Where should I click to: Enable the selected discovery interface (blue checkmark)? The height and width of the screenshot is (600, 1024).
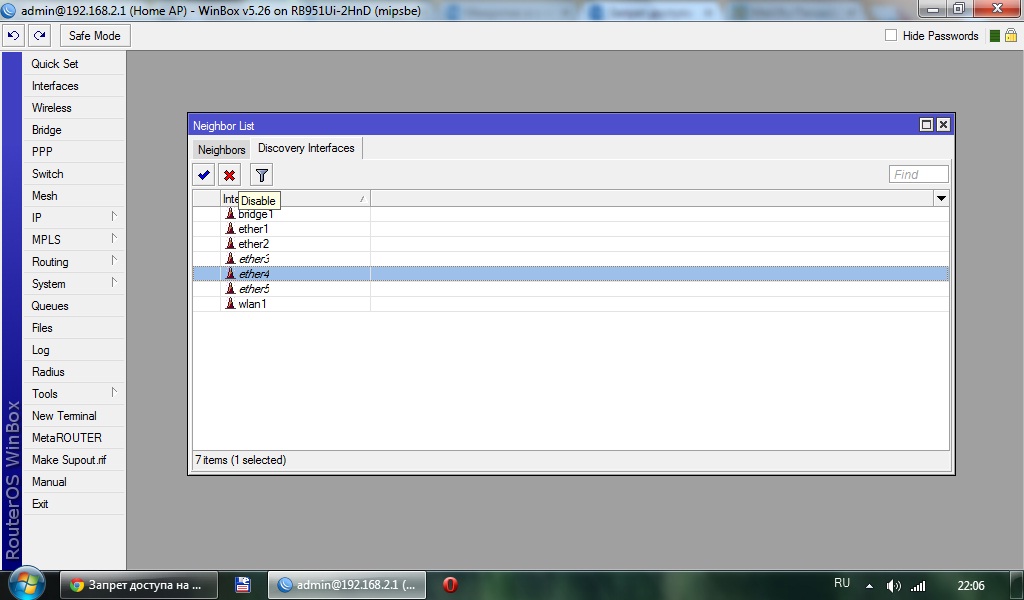coord(204,175)
